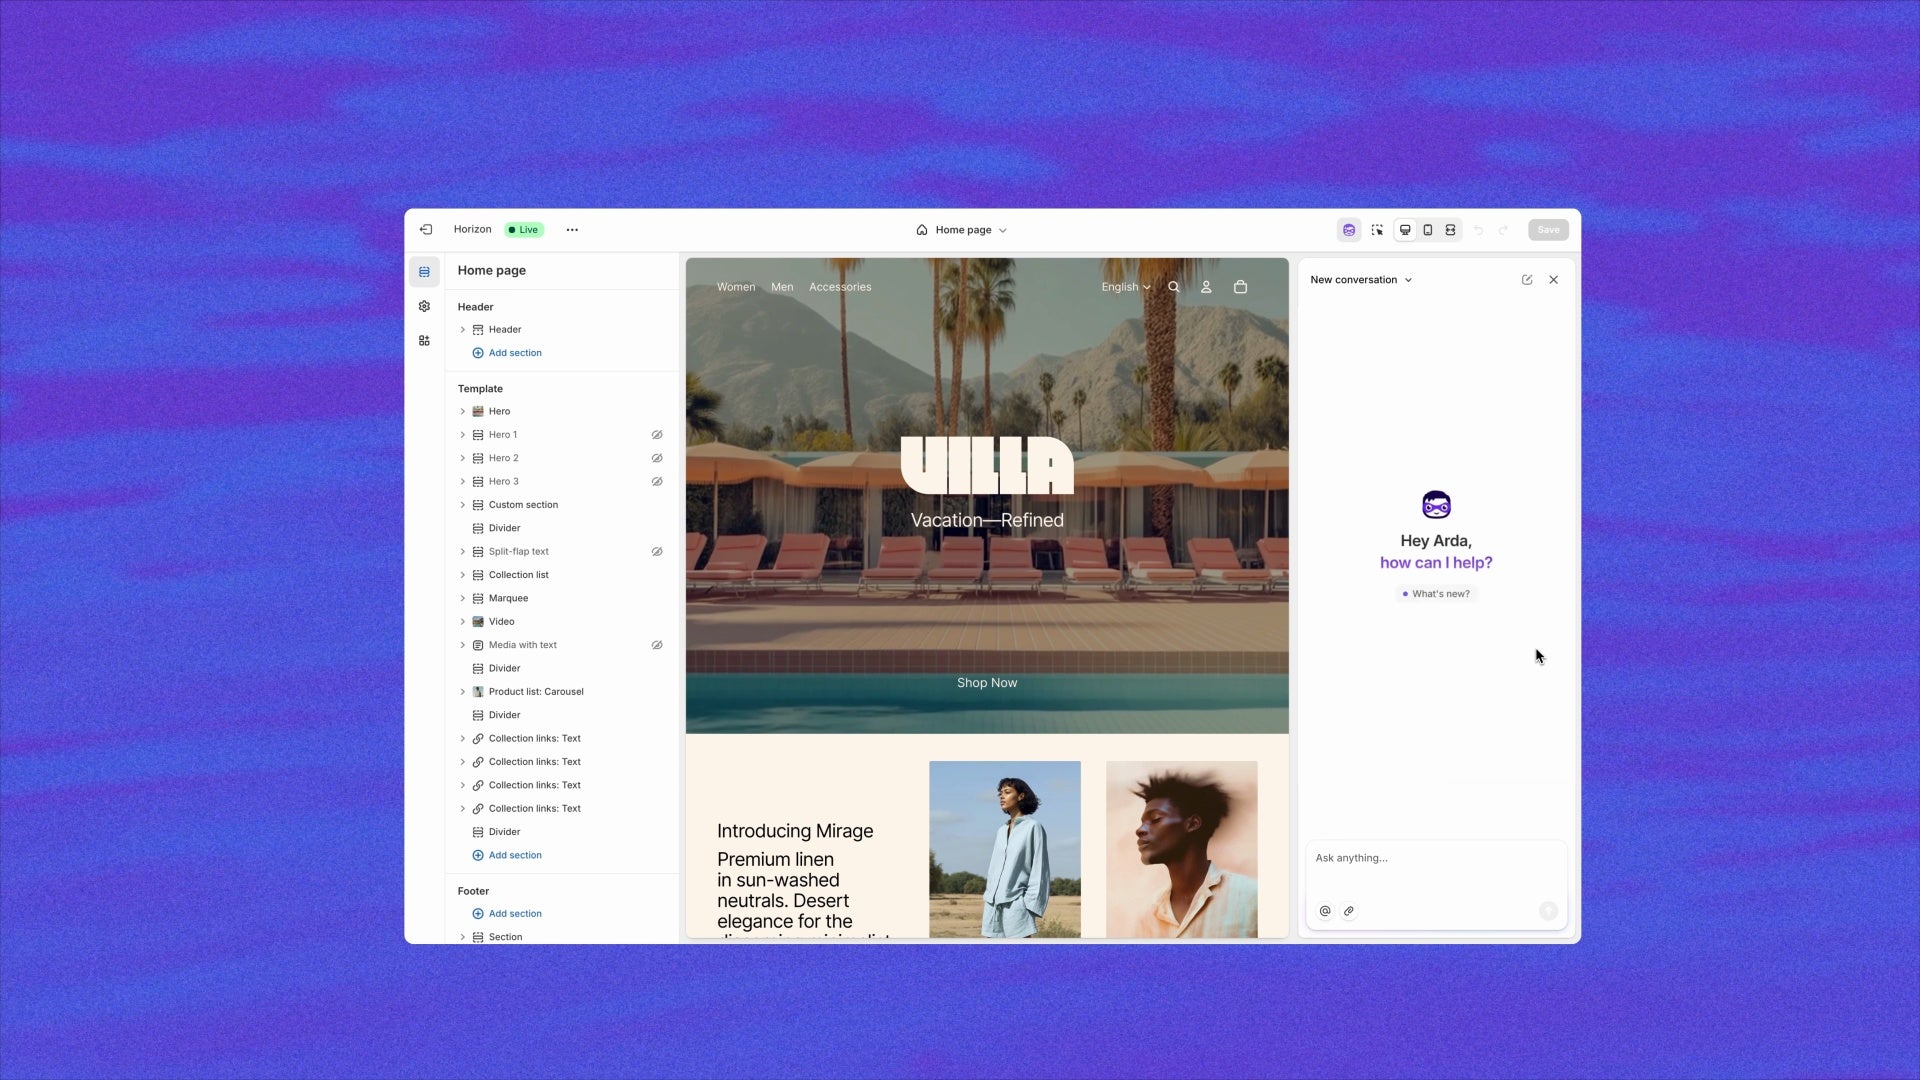Open theme settings gear in left rail

tap(424, 306)
